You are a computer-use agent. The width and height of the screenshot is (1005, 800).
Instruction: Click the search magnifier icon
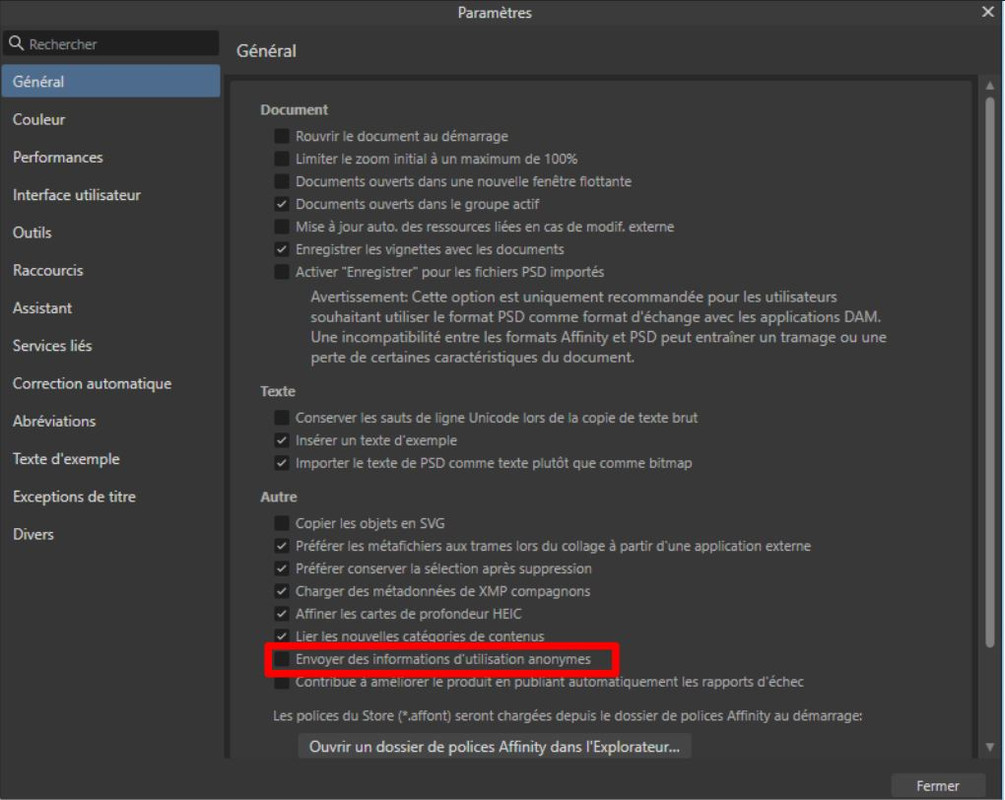point(16,43)
